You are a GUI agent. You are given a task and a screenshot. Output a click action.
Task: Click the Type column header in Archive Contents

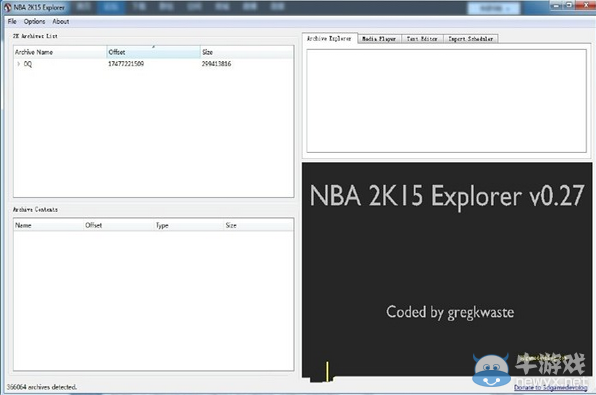tap(189, 225)
